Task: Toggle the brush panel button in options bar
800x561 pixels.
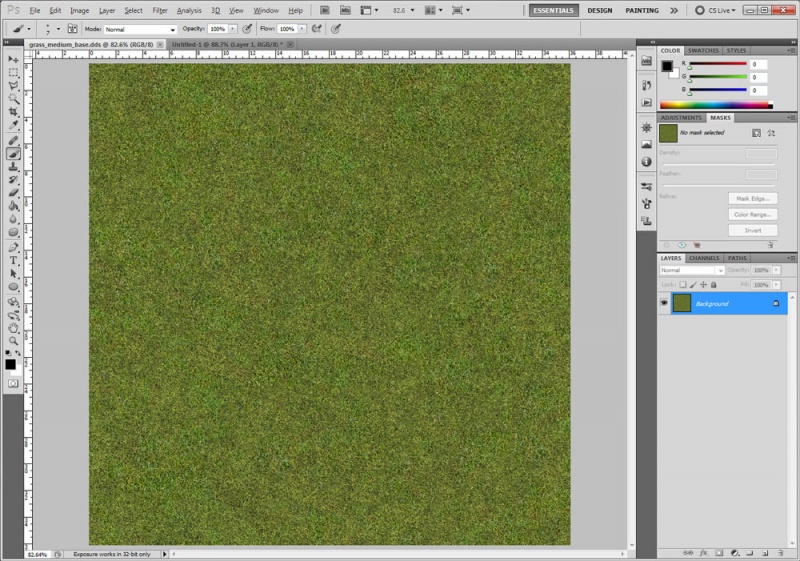Action: tap(72, 29)
